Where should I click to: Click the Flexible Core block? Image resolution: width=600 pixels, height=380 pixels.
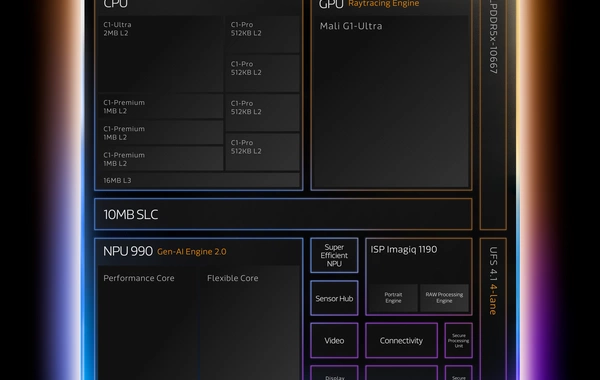coord(249,323)
